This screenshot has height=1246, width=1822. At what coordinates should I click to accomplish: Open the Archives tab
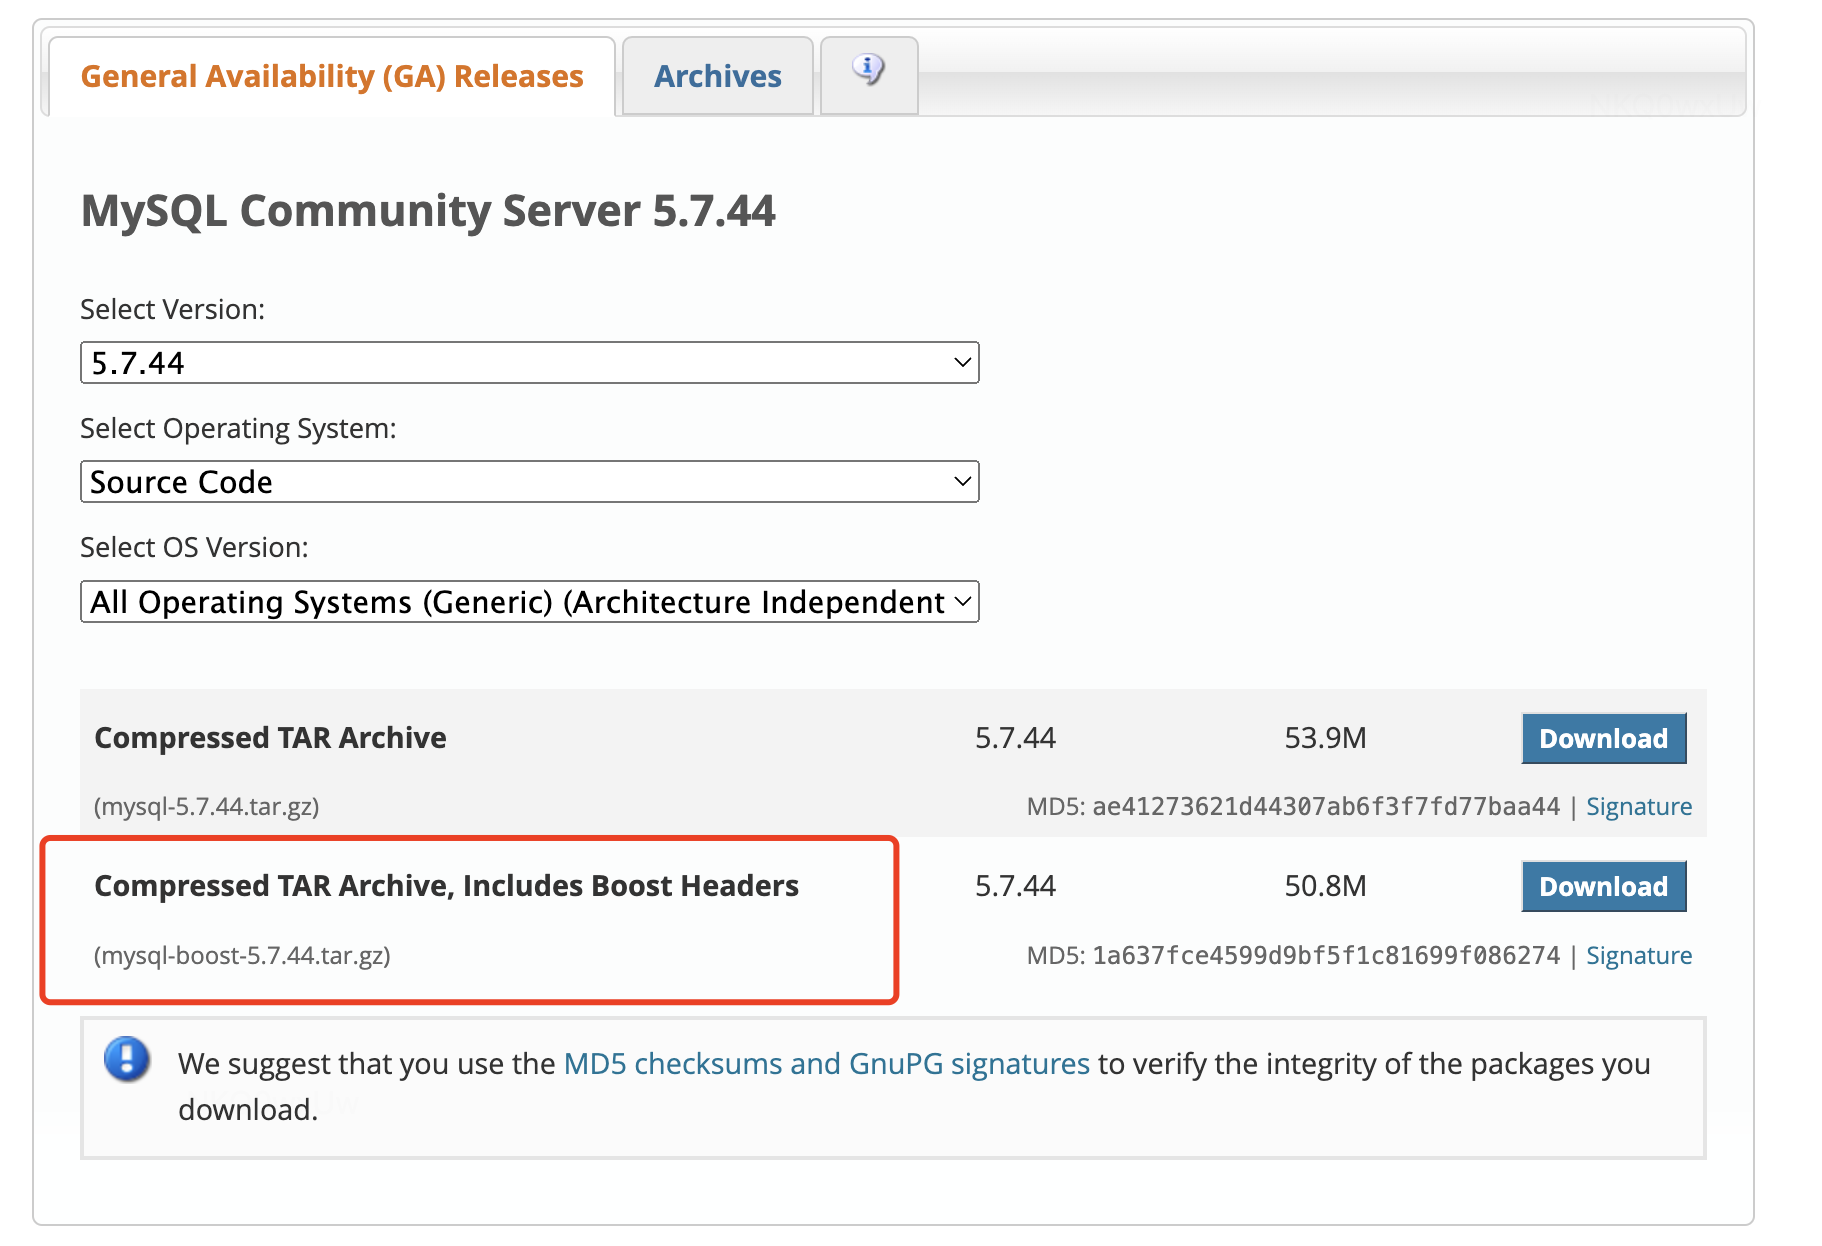pyautogui.click(x=718, y=77)
